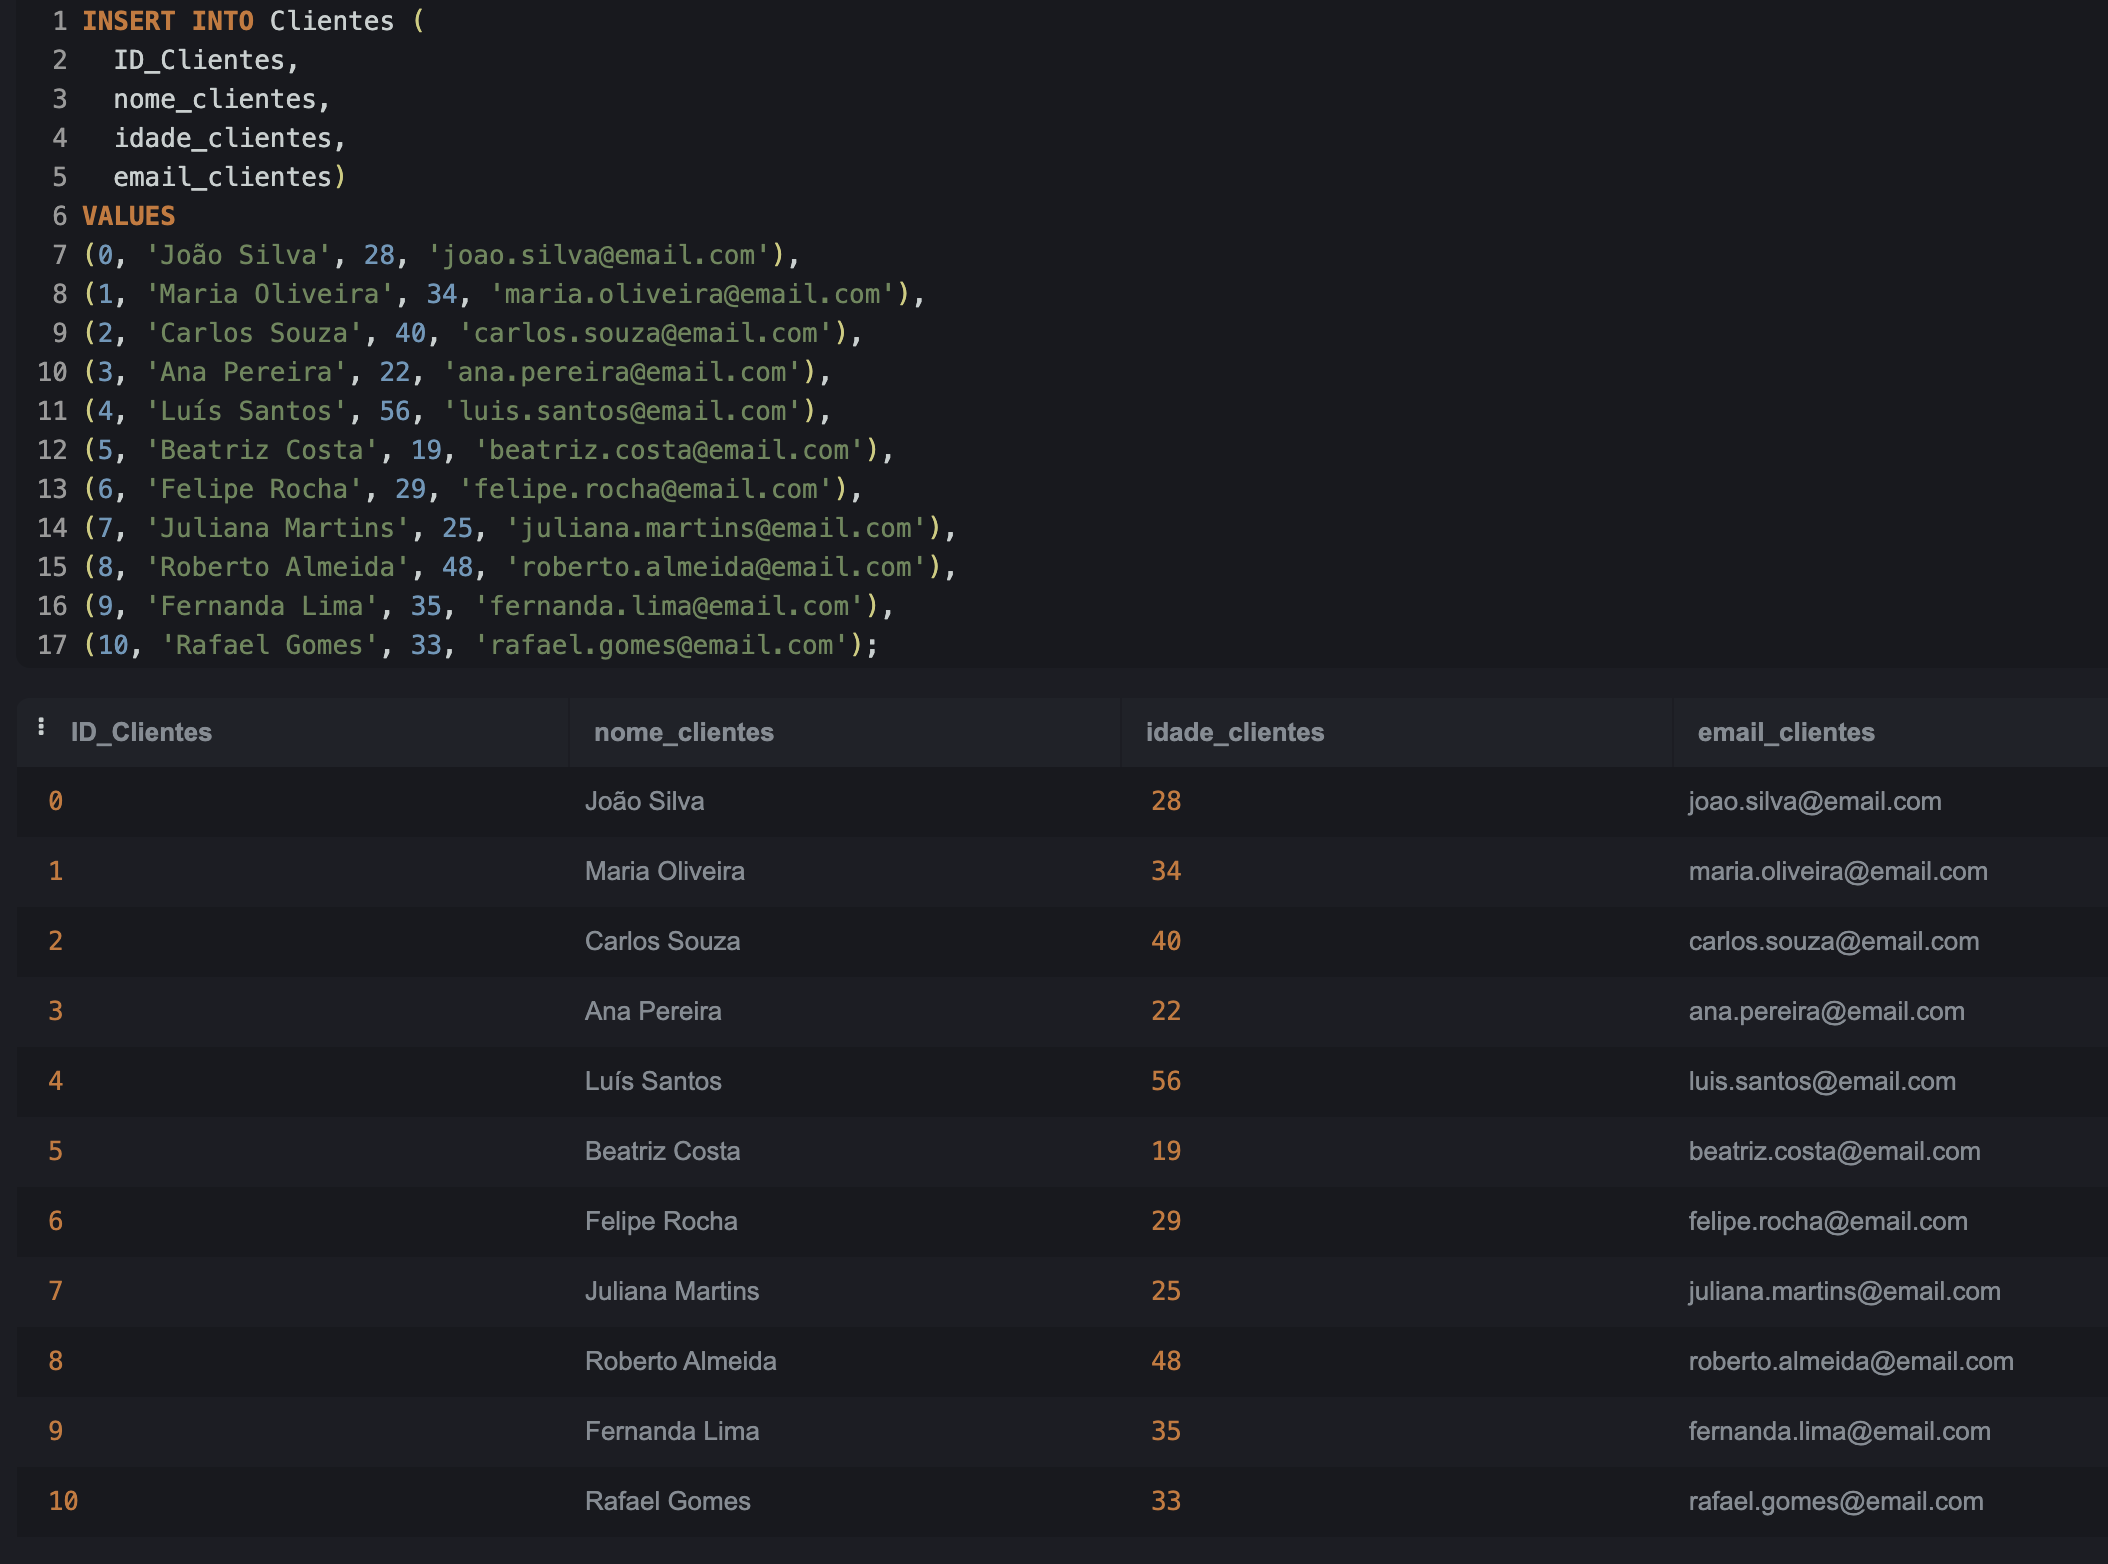
Task: Click the result cell felipe.rocha@email.com
Action: point(1828,1221)
